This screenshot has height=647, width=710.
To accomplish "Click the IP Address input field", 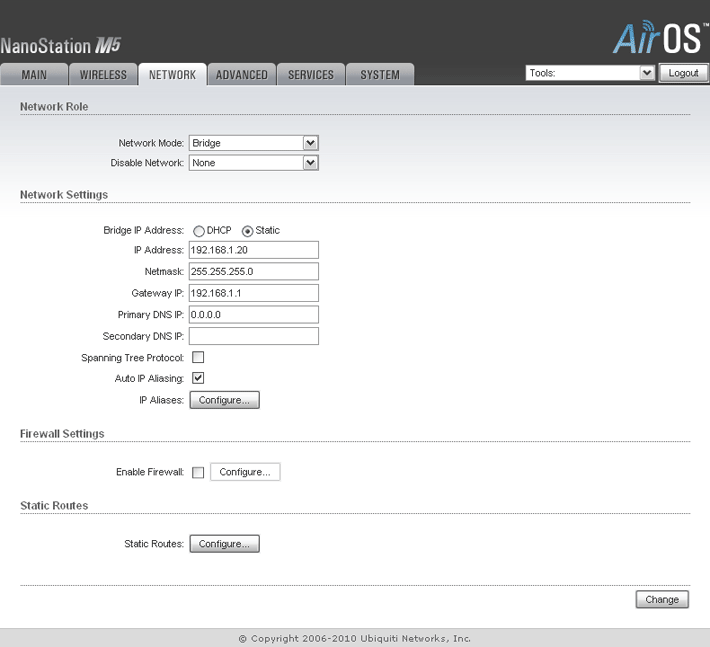I will click(x=254, y=250).
